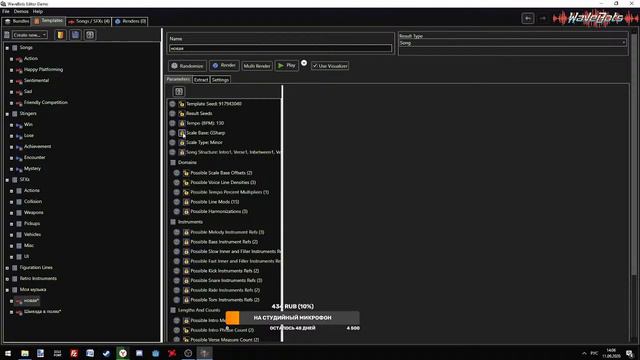This screenshot has width=640, height=360.
Task: Toggle the lock on Scale Type Minor
Action: point(182,142)
